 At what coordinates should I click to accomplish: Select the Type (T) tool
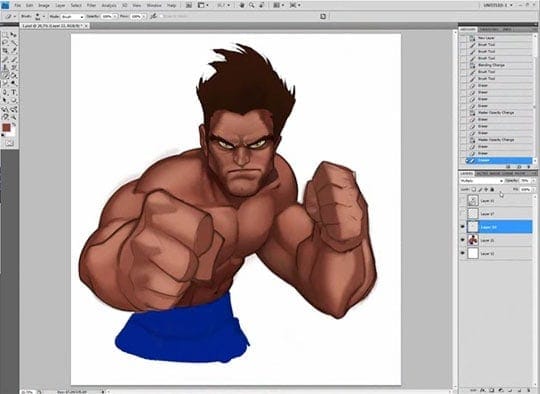13,92
